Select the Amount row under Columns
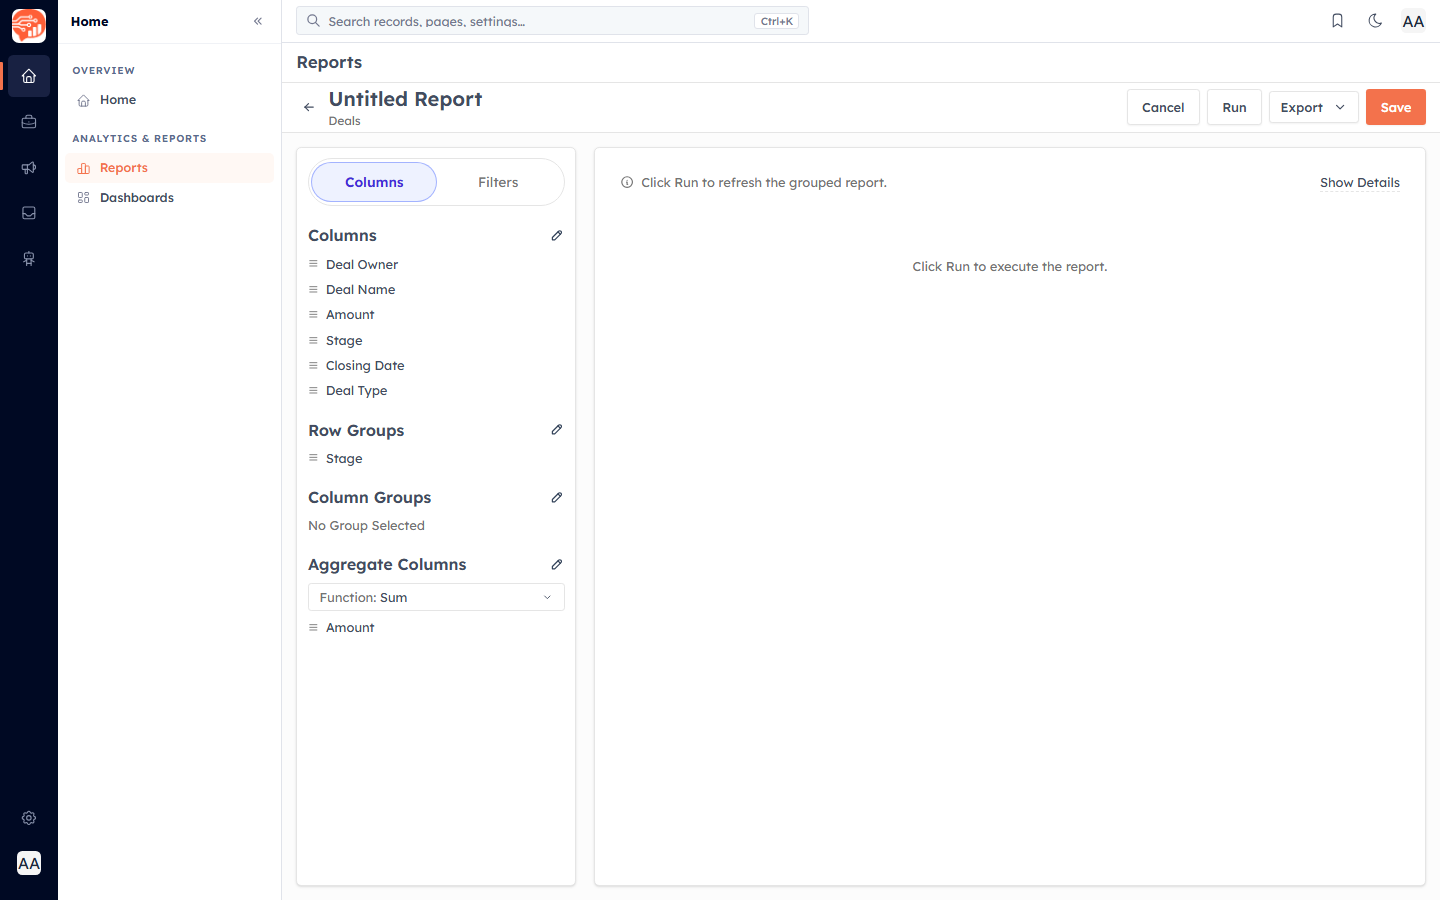Screen dimensions: 1440x900 (x=436, y=314)
